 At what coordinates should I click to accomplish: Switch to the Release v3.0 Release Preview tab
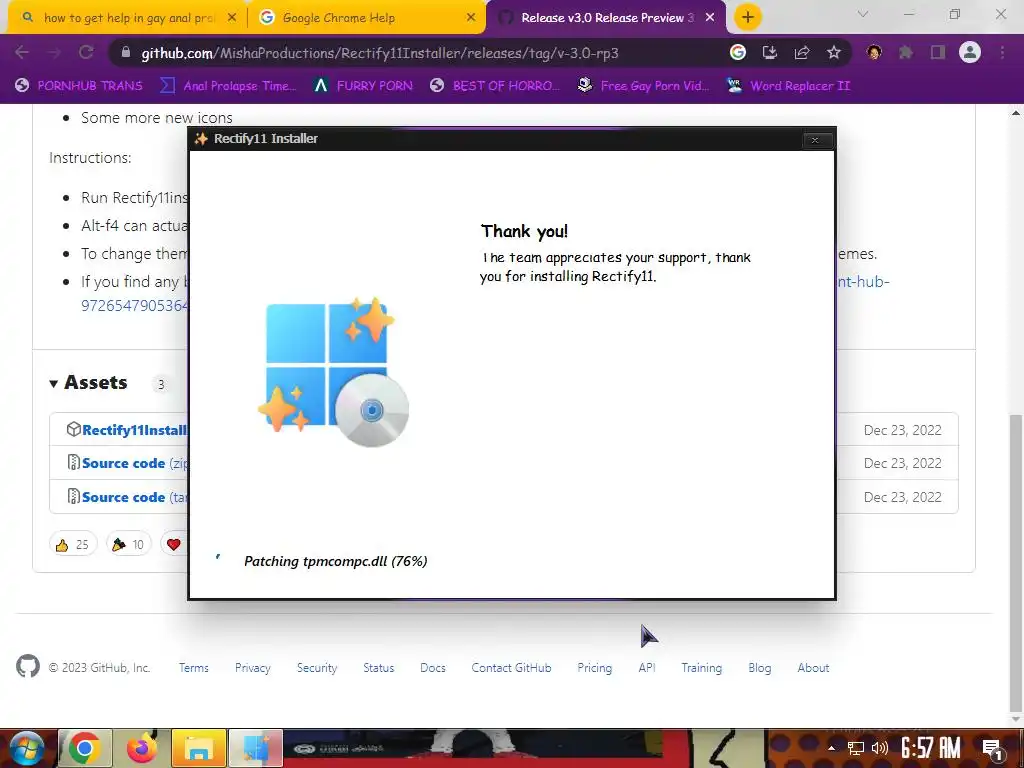605,18
